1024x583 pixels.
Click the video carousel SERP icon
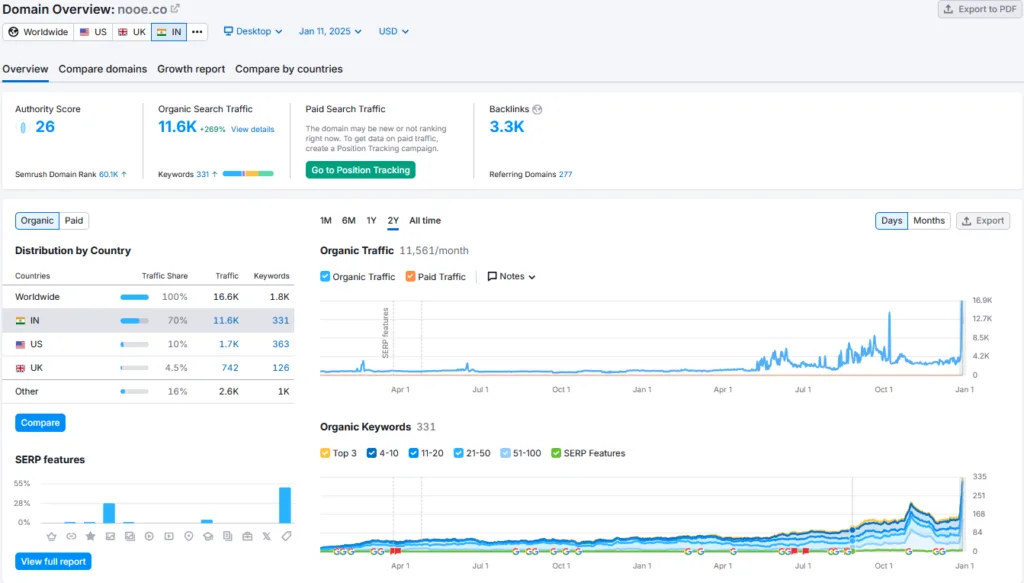(x=169, y=536)
